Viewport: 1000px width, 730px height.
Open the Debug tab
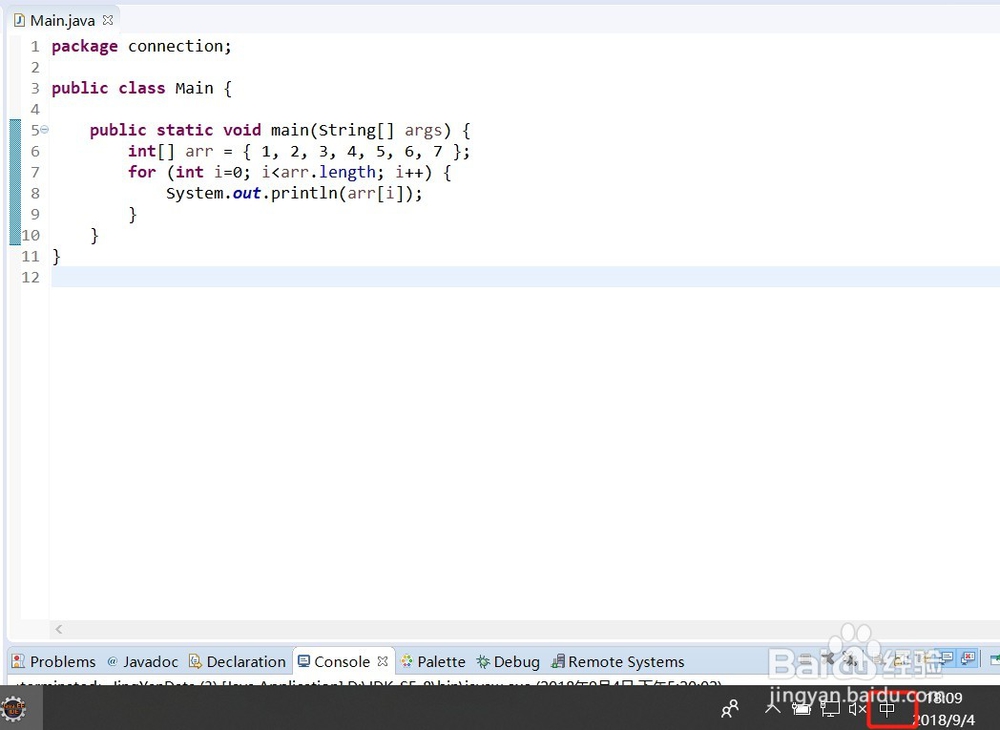pyautogui.click(x=509, y=662)
